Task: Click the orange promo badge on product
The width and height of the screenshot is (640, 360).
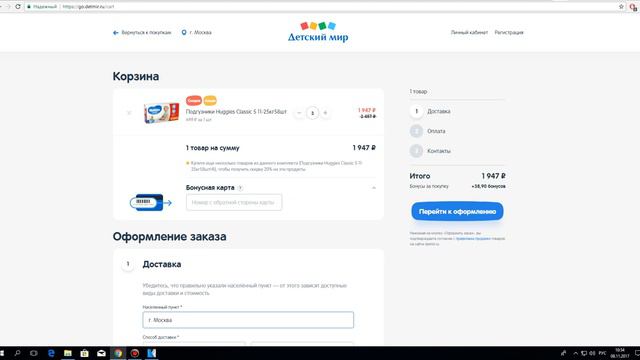Action: [x=210, y=100]
